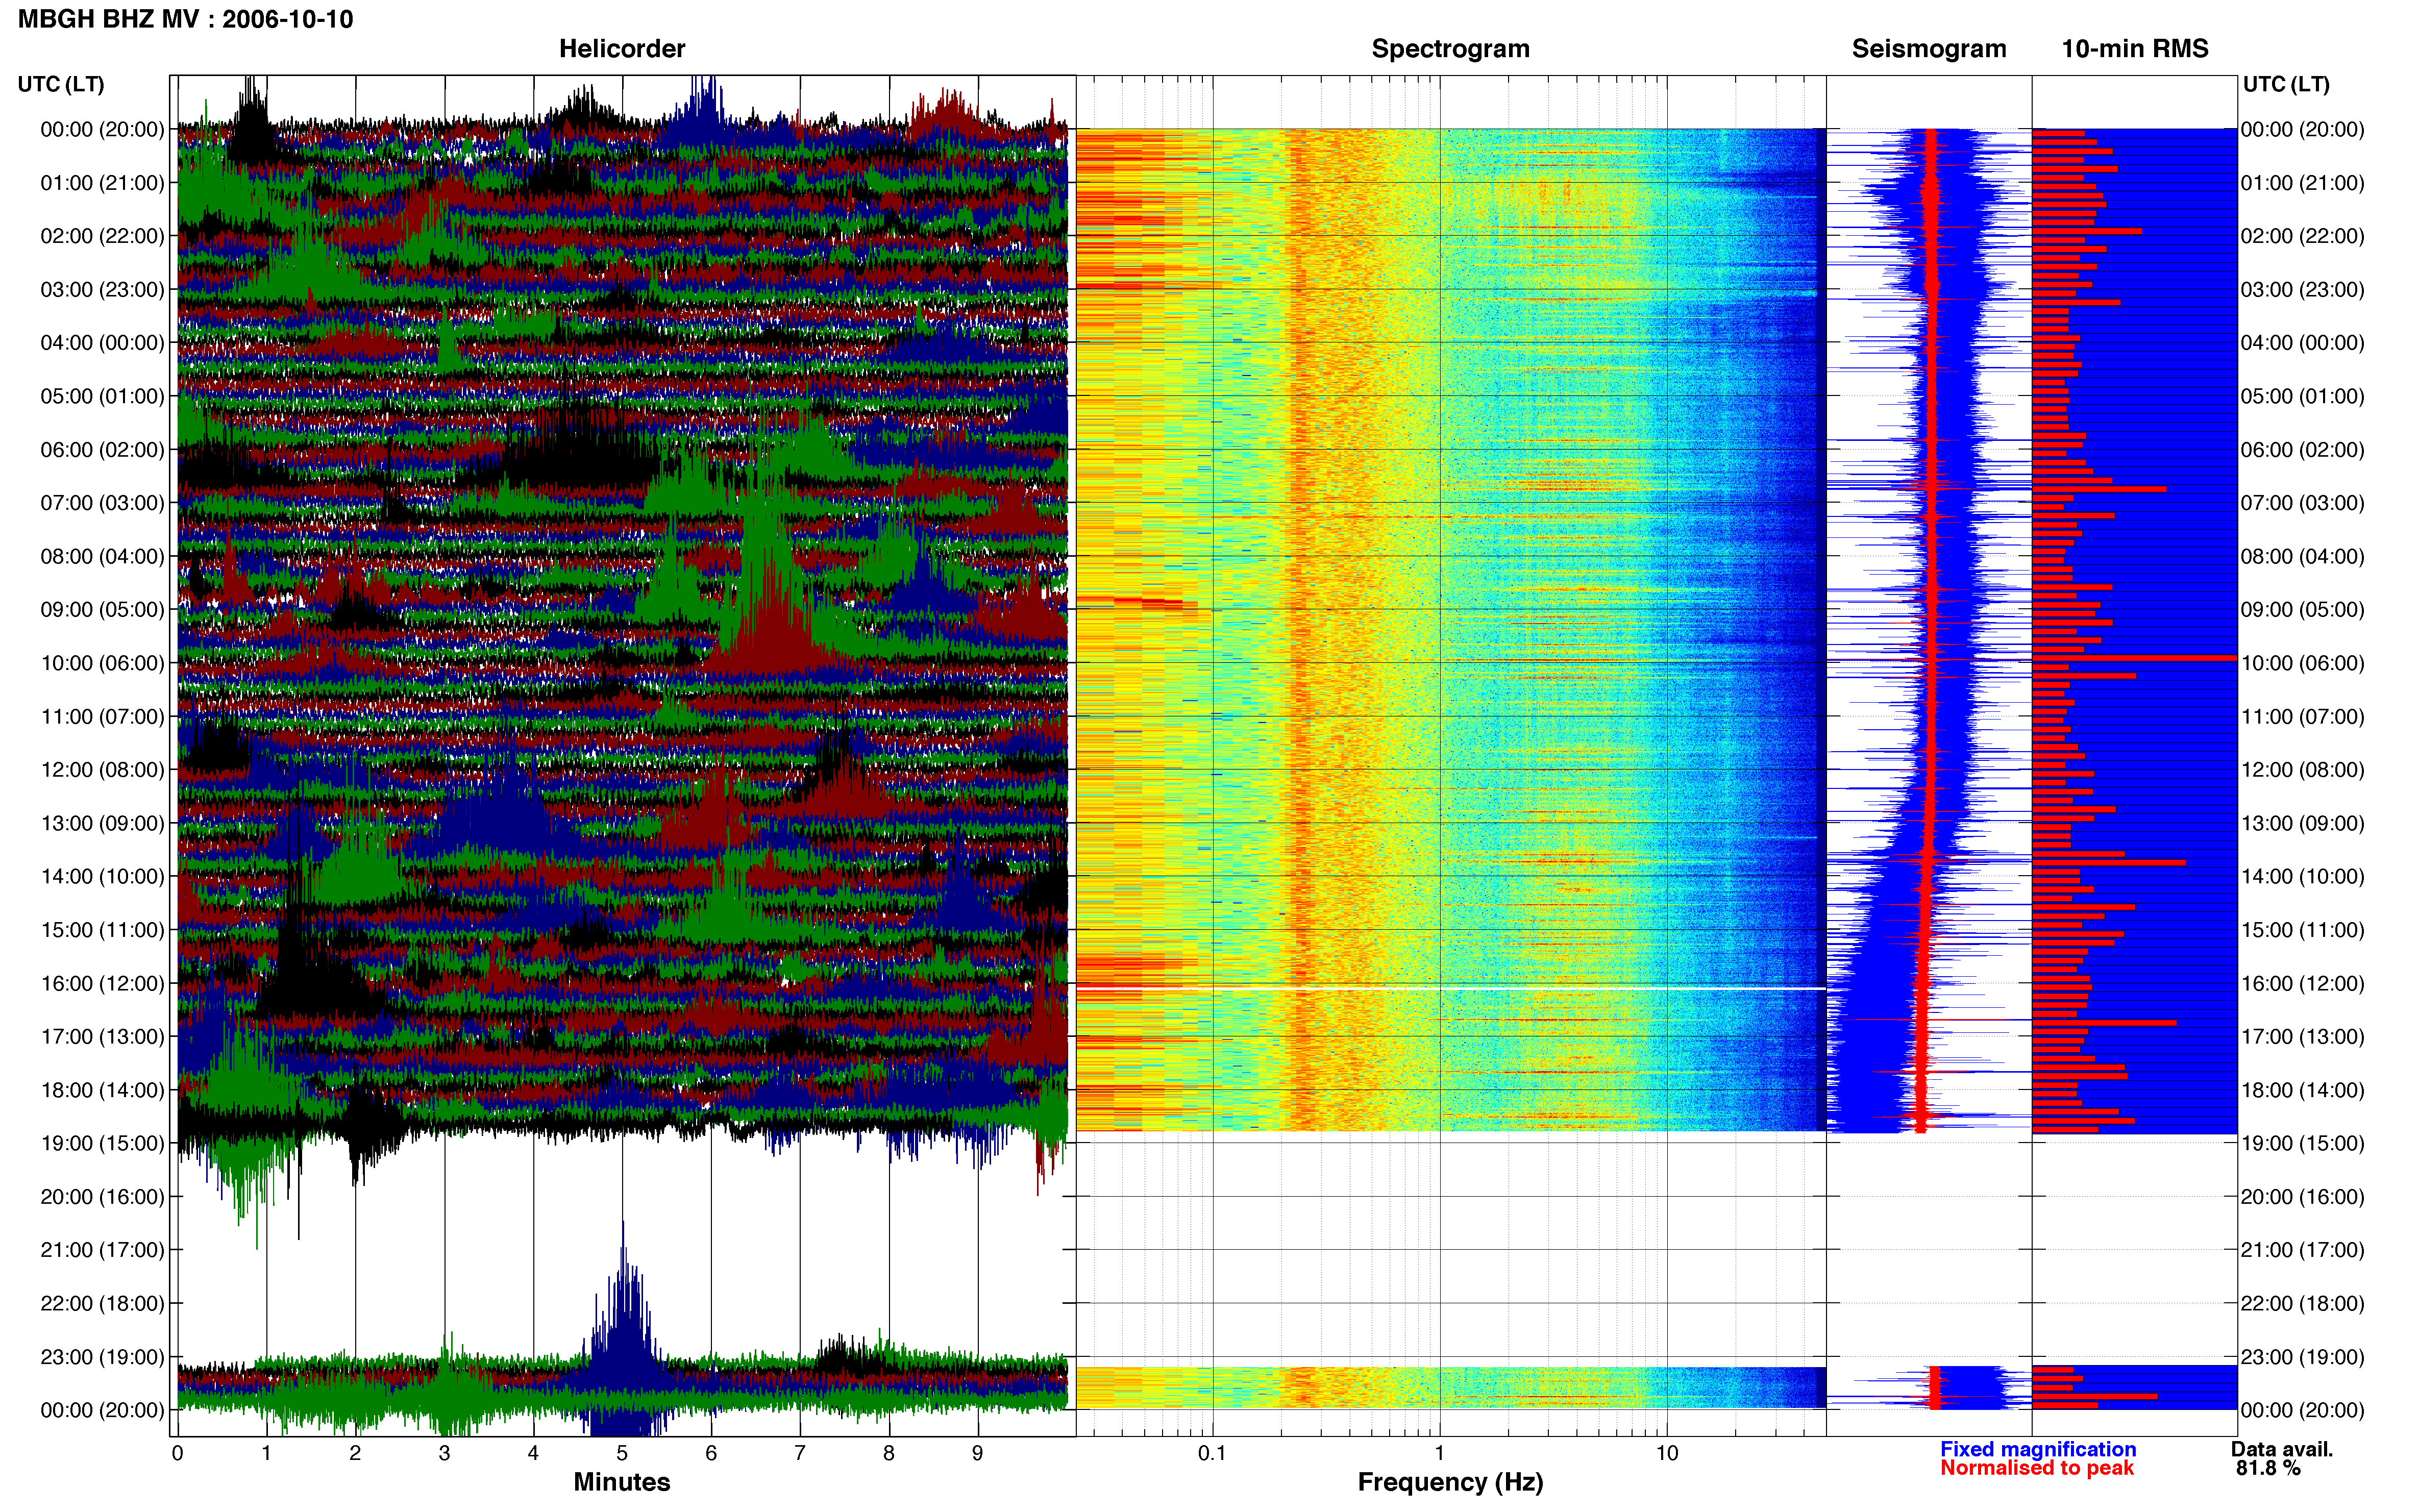This screenshot has width=2419, height=1512.
Task: Click the left 'UTC (LT)' axis label
Action: coord(61,84)
